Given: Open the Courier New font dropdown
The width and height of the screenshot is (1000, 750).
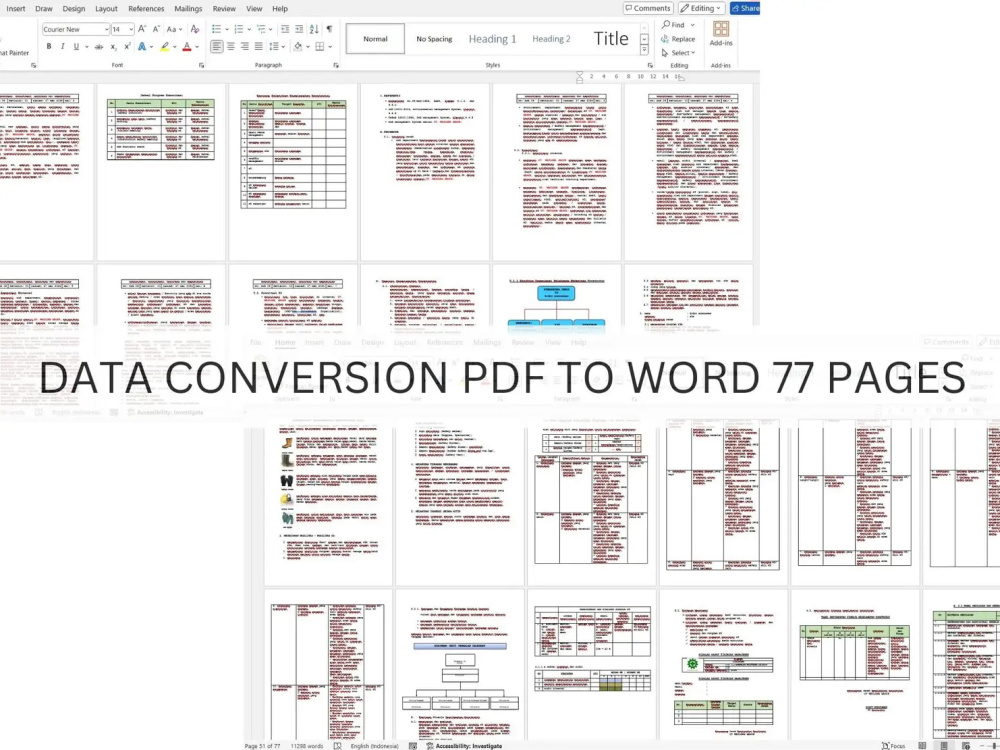Looking at the screenshot, I should click(106, 29).
